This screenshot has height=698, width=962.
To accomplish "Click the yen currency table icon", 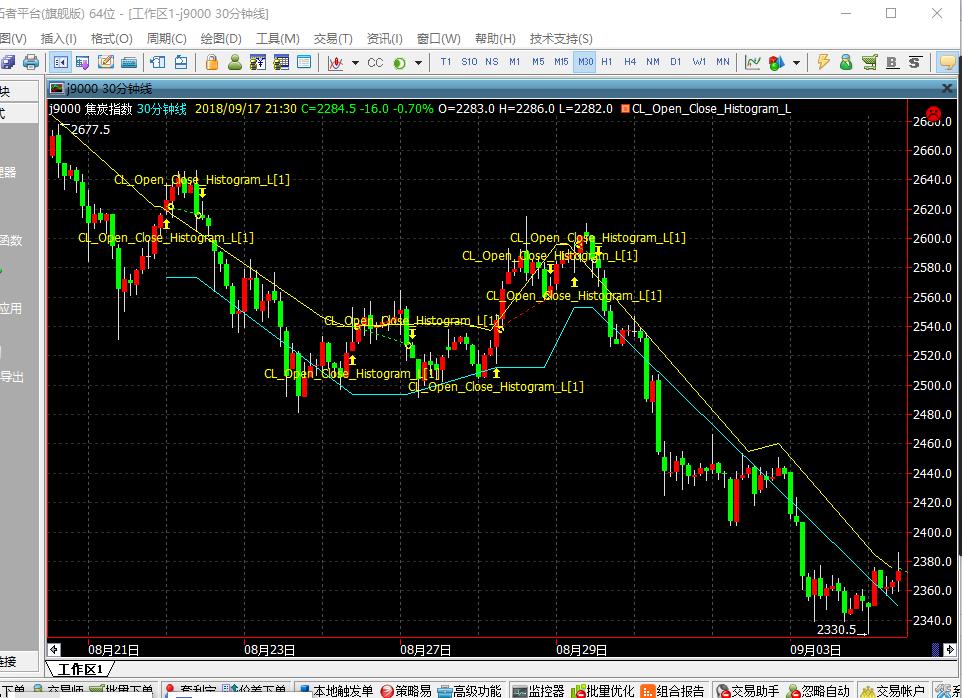I will pos(258,62).
